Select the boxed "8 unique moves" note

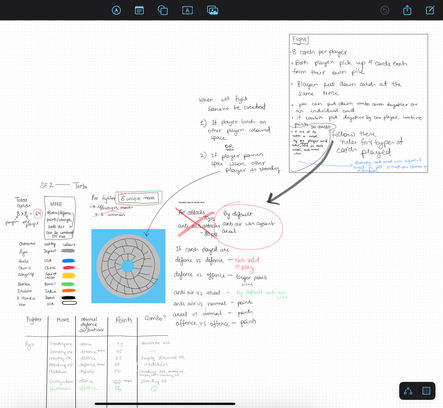pos(139,198)
